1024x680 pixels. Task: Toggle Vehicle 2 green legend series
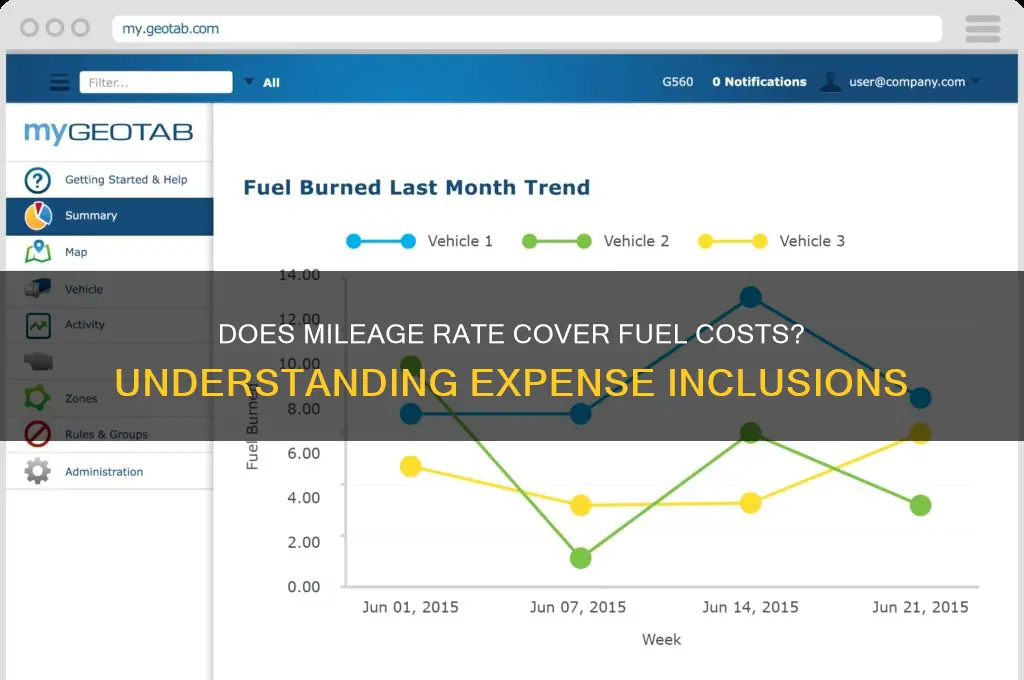coord(596,241)
